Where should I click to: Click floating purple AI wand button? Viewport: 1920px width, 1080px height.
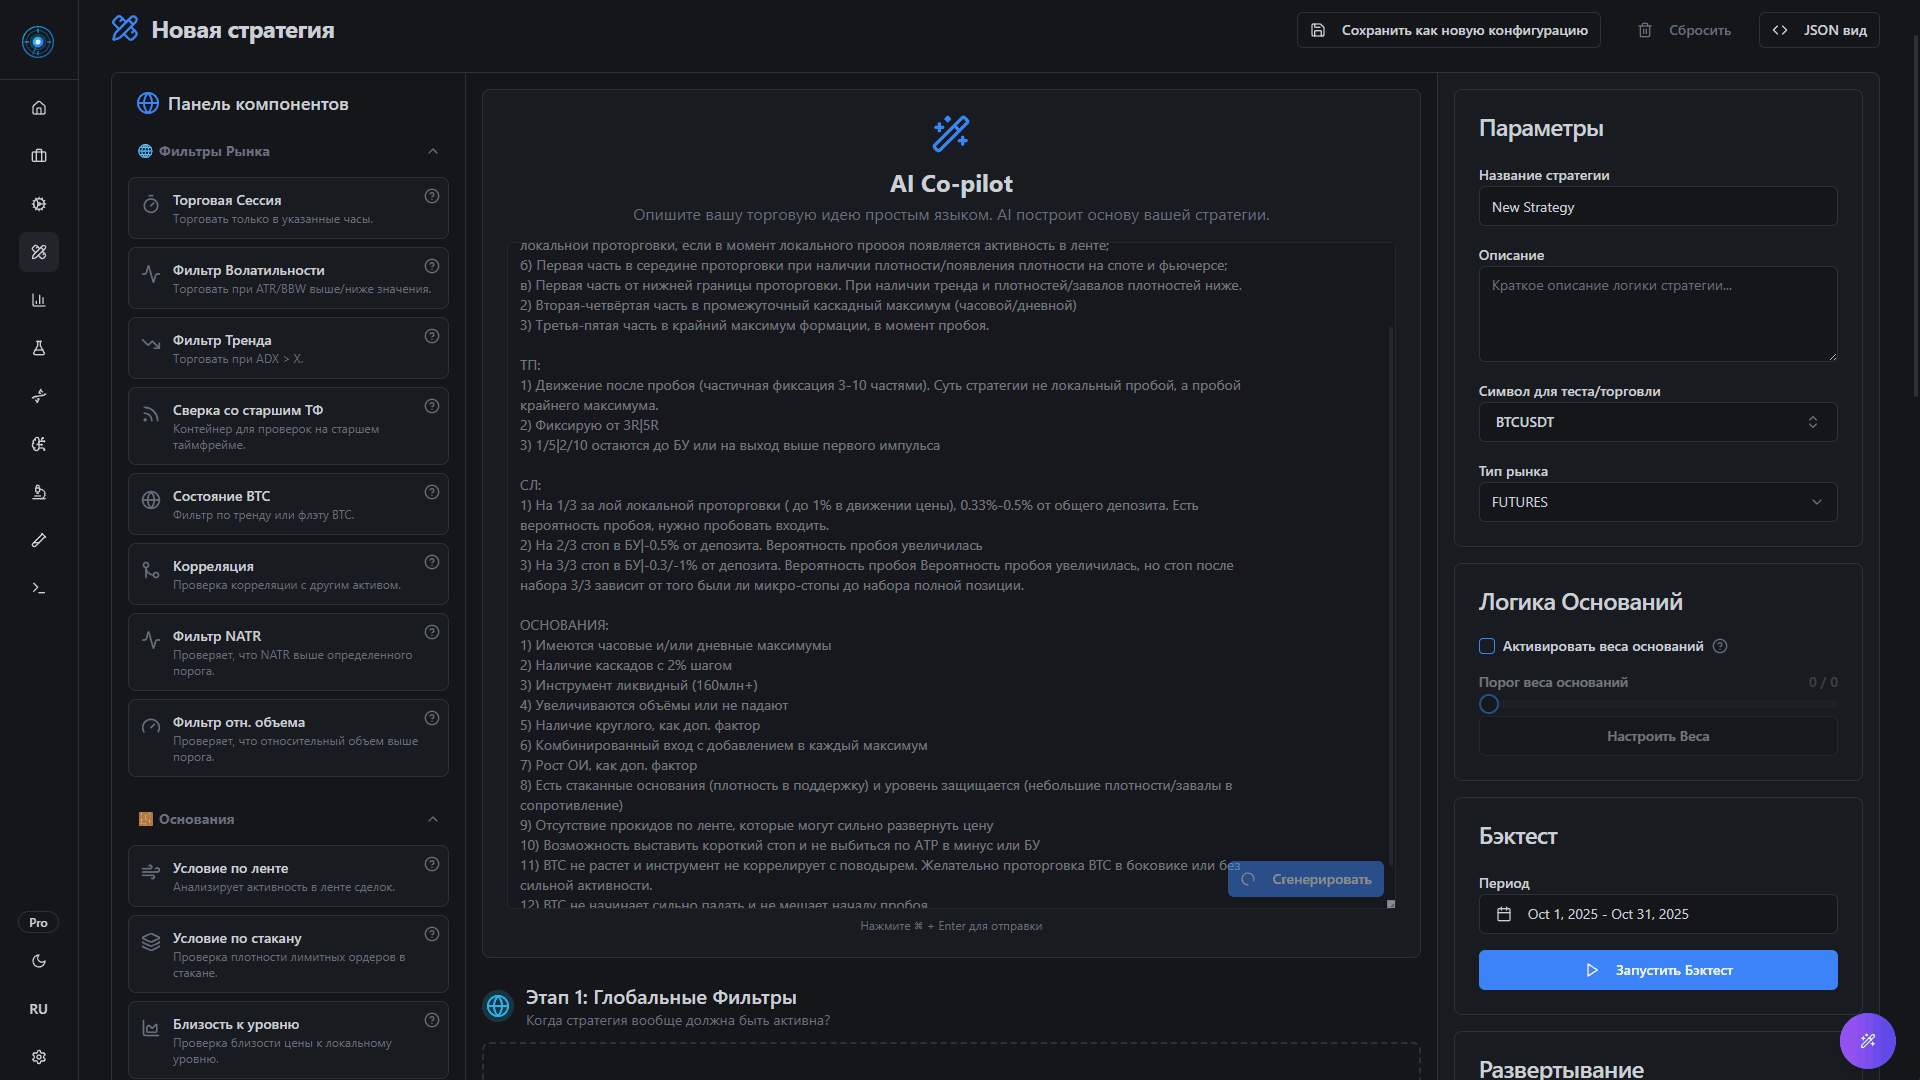(1867, 1041)
